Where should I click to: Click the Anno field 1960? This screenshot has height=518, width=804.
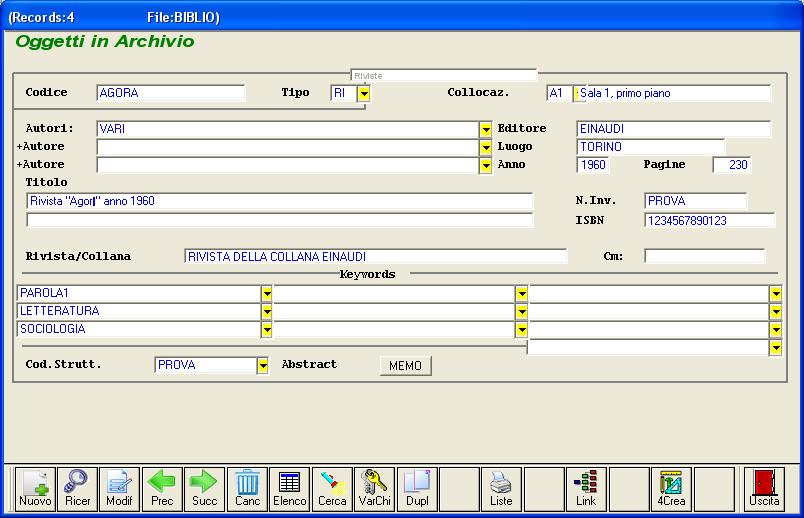(x=593, y=165)
